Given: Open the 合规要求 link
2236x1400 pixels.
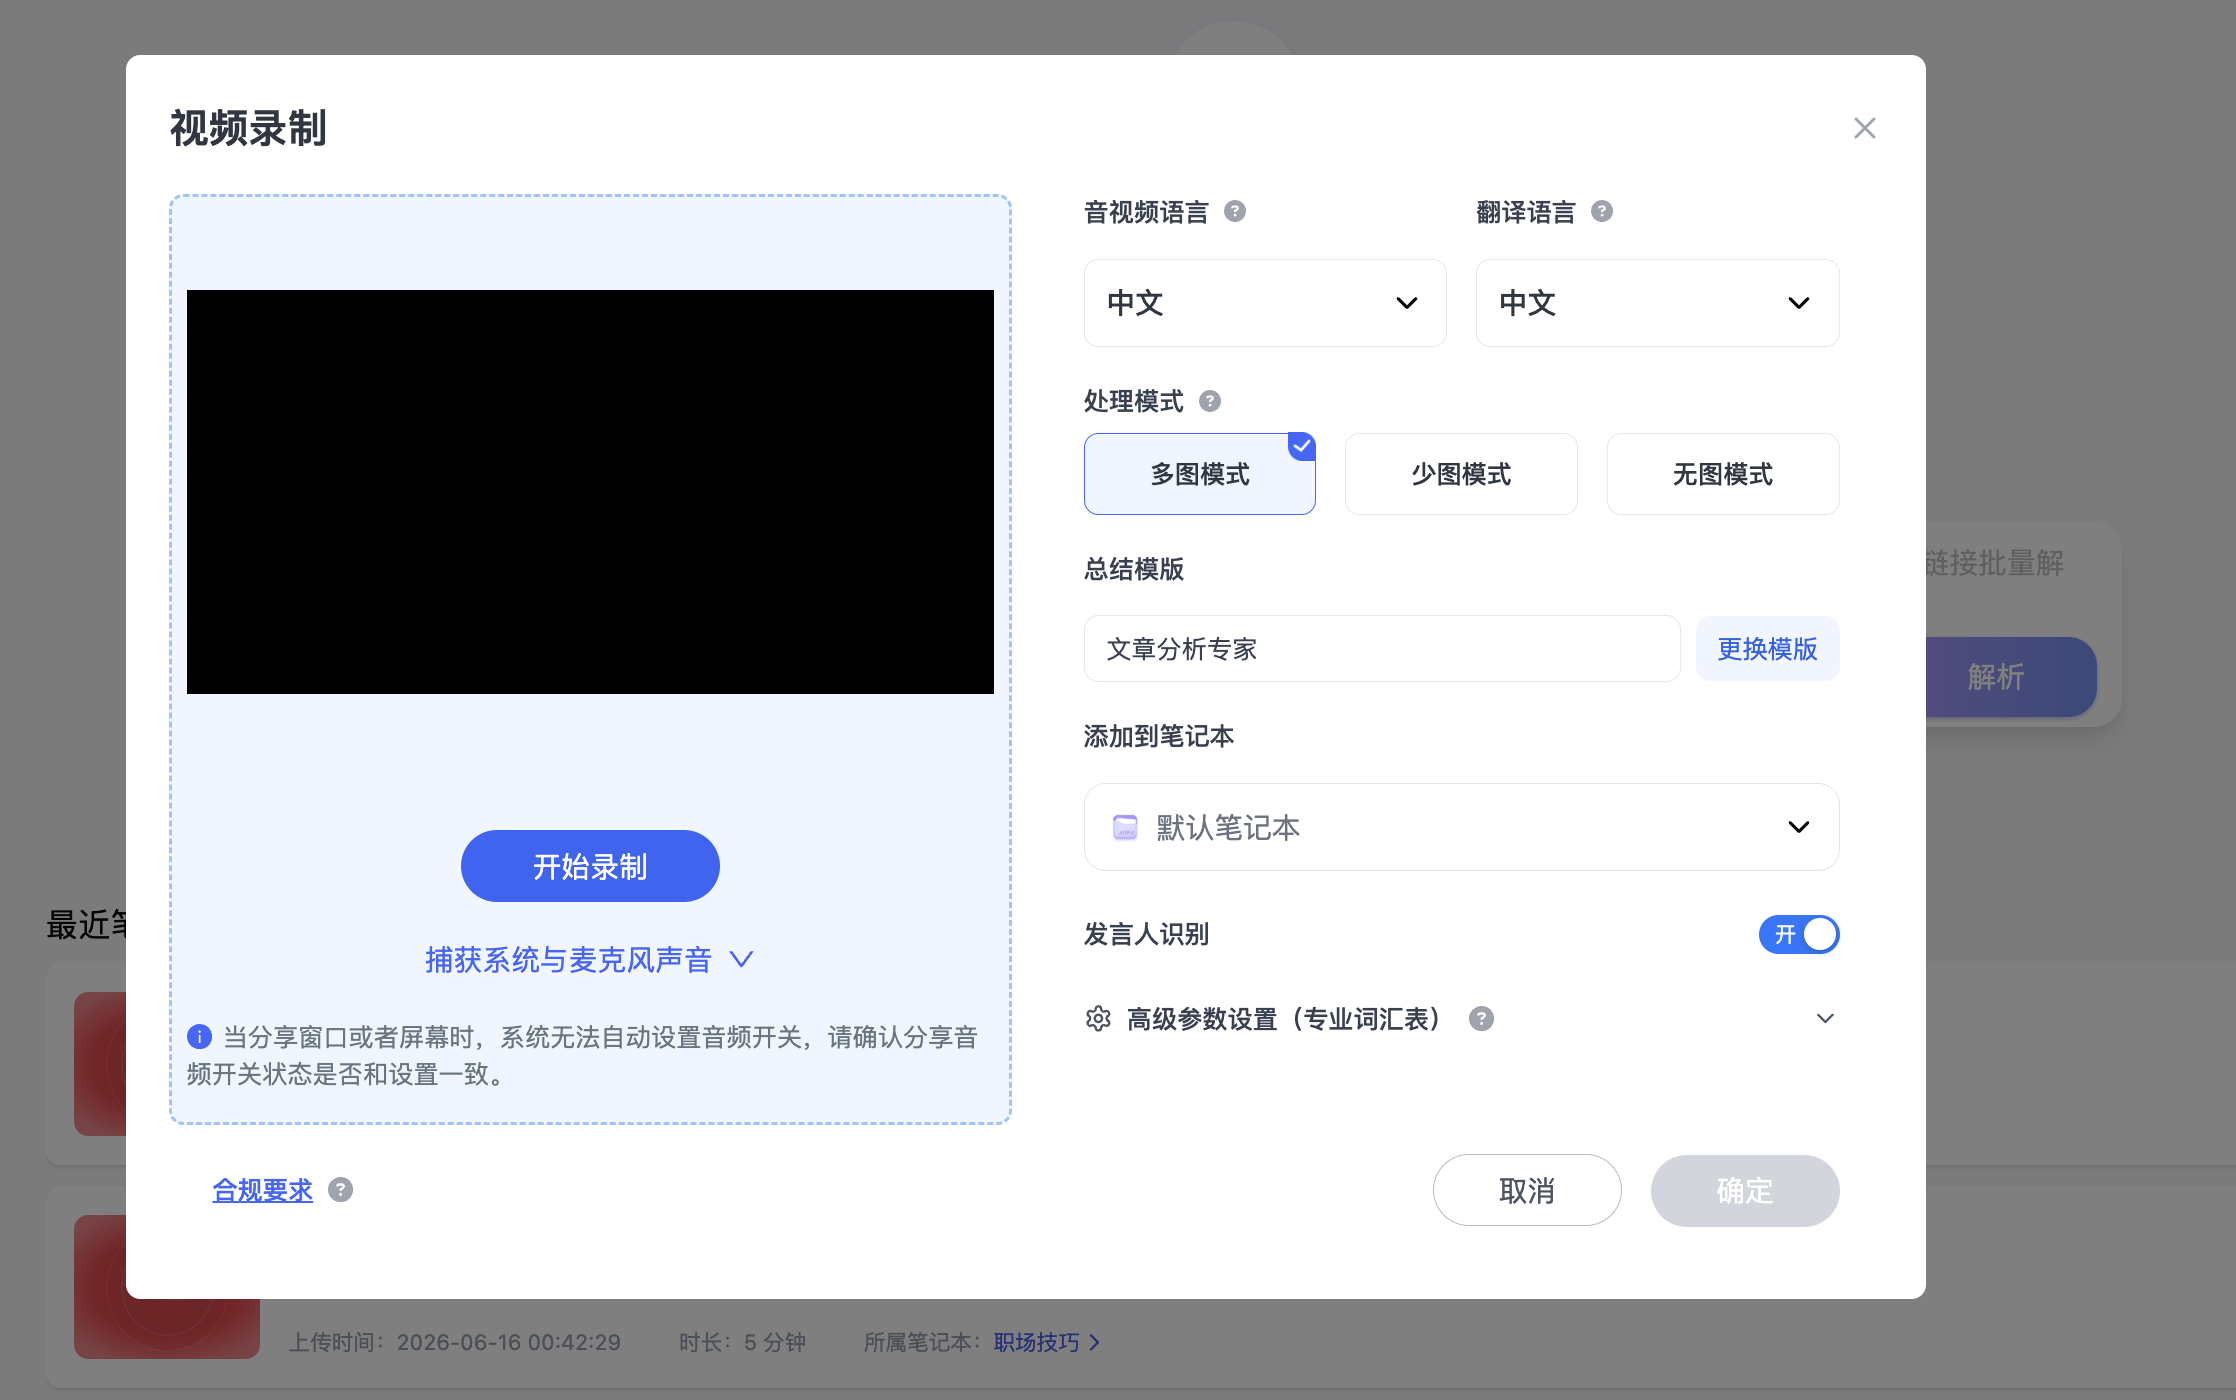Looking at the screenshot, I should point(262,1190).
